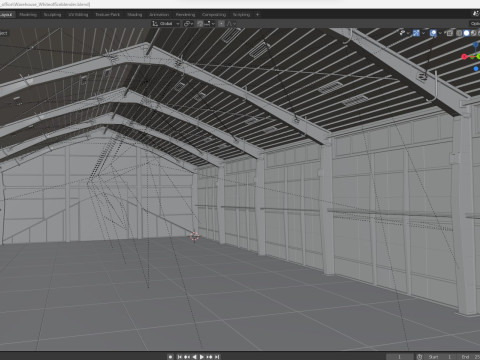Open the proportional editing falloff dropdown

click(231, 24)
